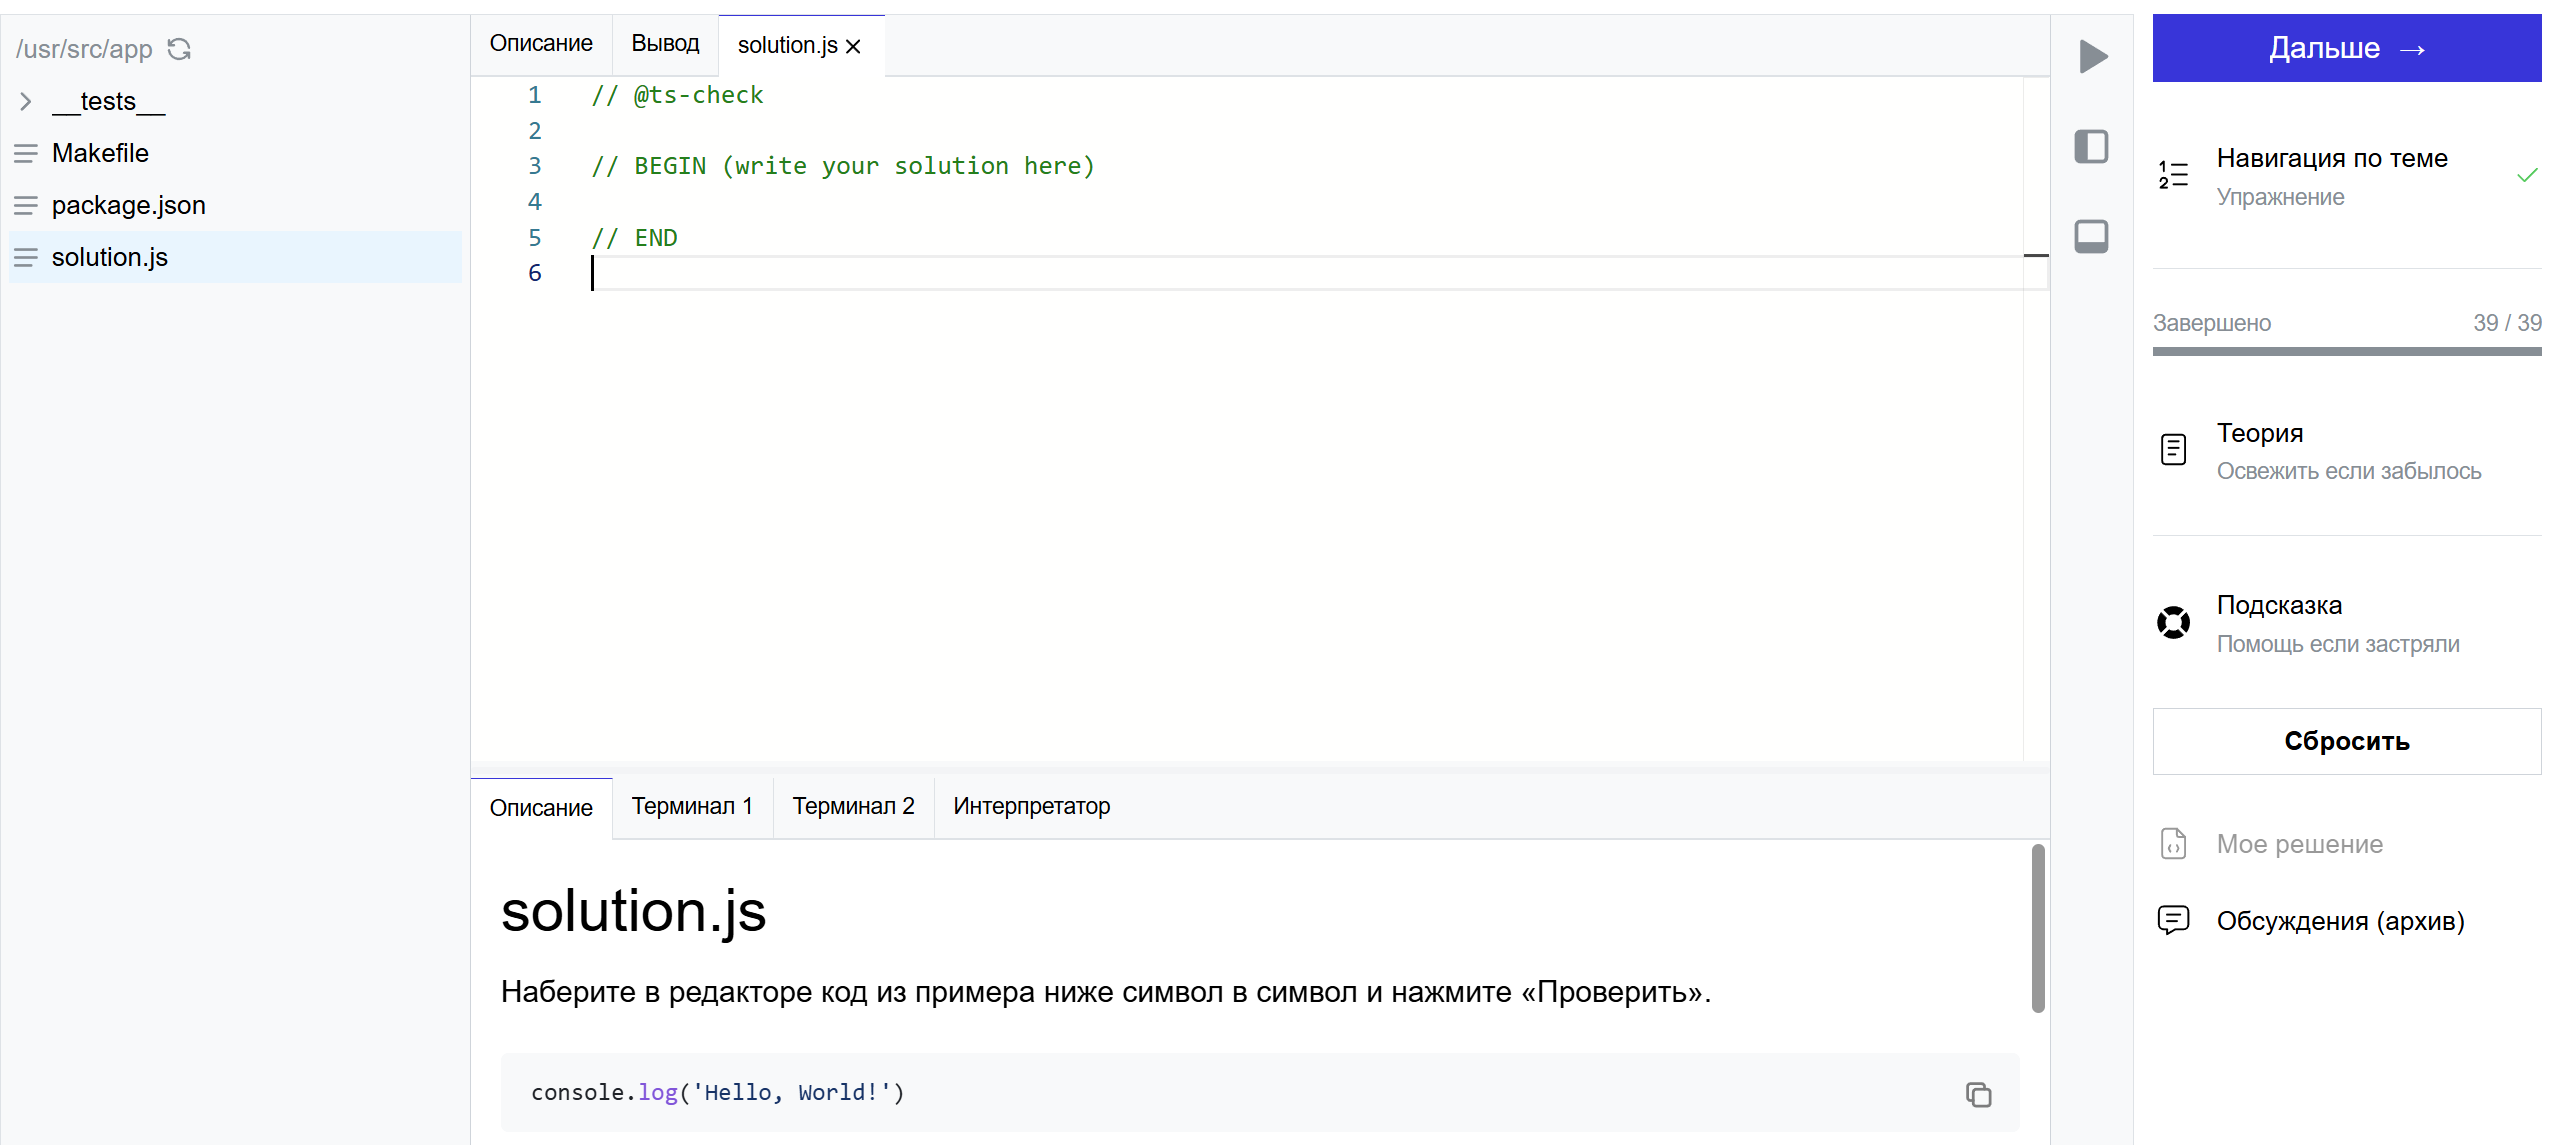
Task: Click the Дальше button
Action: coord(2346,48)
